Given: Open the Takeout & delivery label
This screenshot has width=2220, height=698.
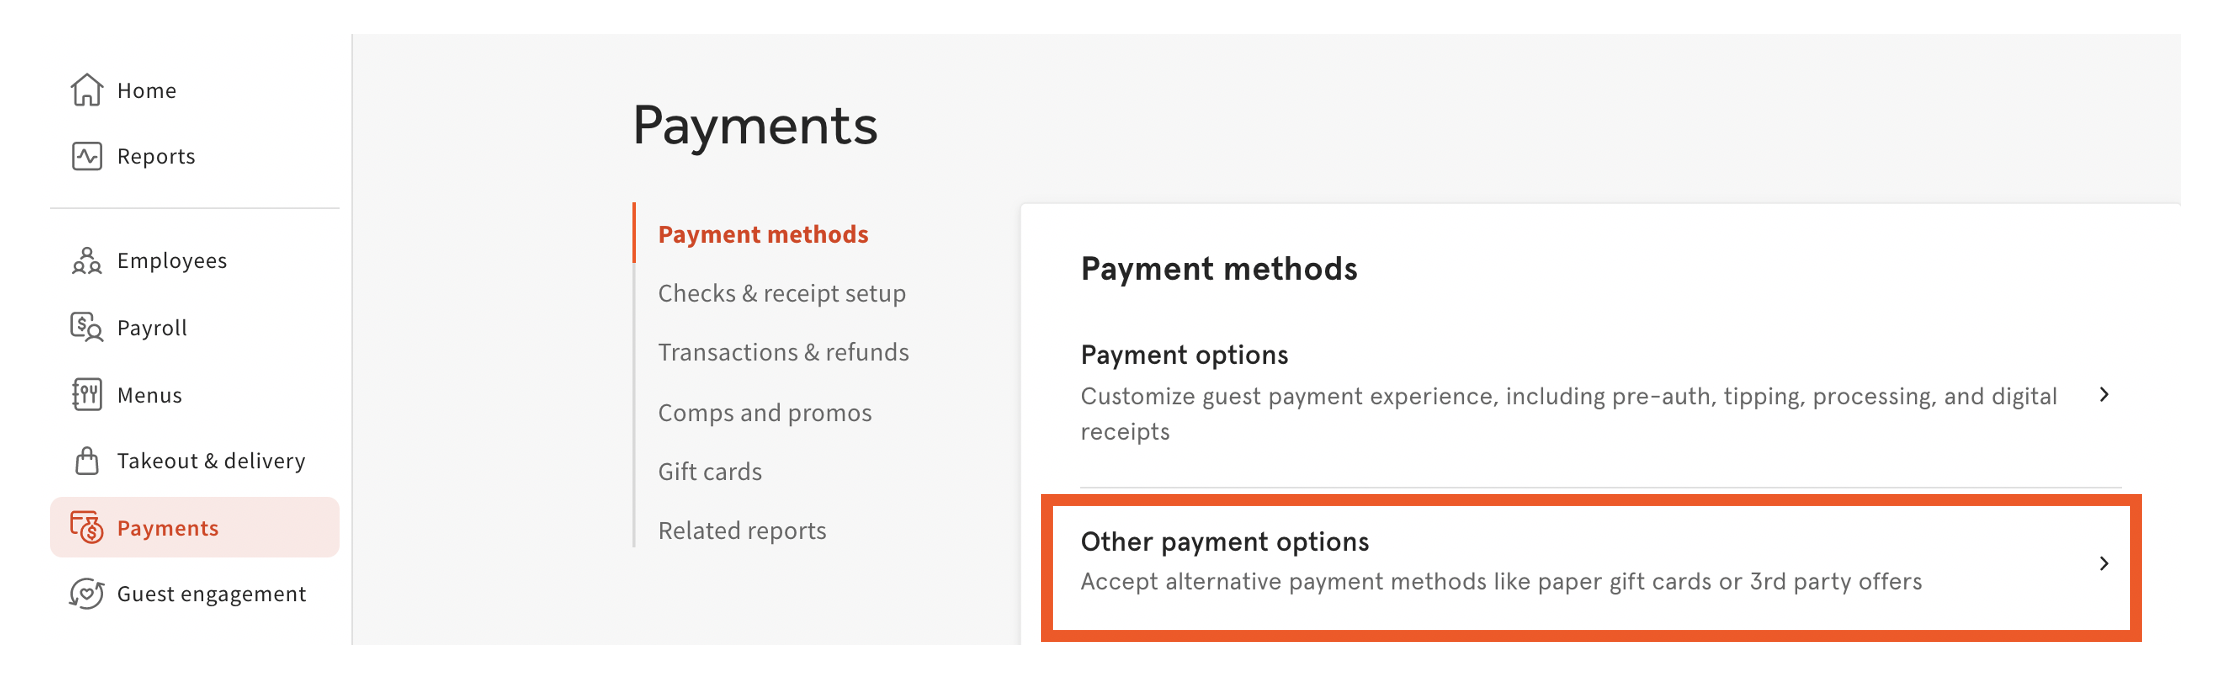Looking at the screenshot, I should [x=211, y=461].
